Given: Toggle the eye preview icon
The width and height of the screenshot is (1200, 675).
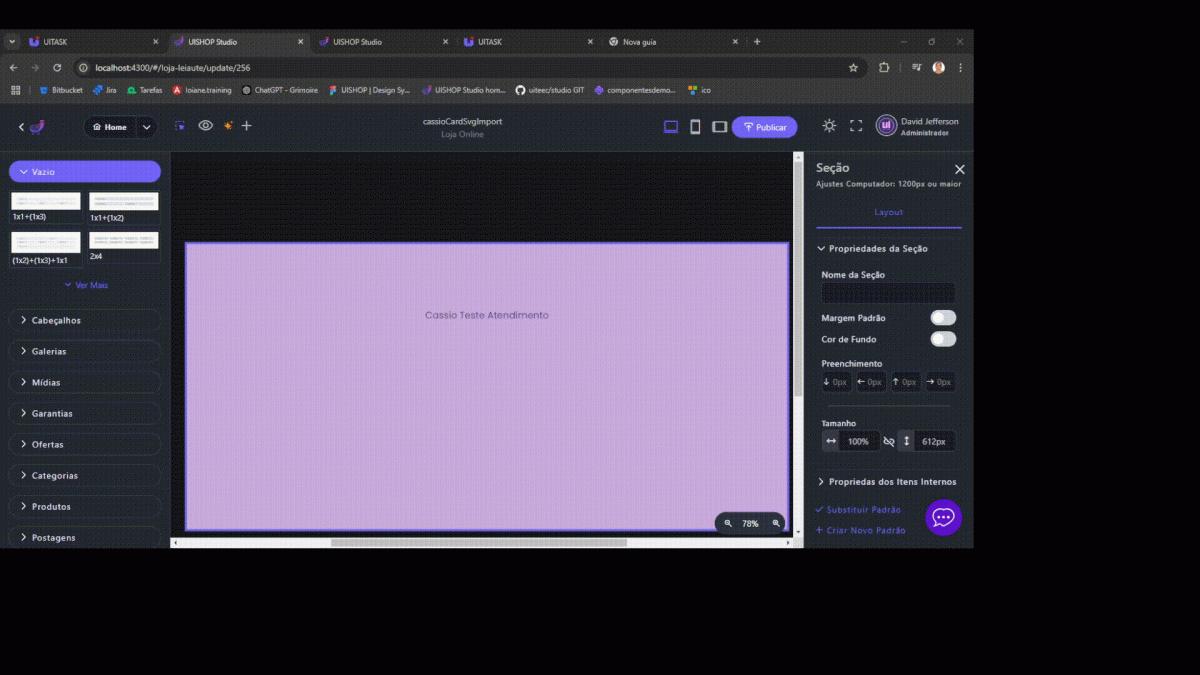Looking at the screenshot, I should (205, 126).
